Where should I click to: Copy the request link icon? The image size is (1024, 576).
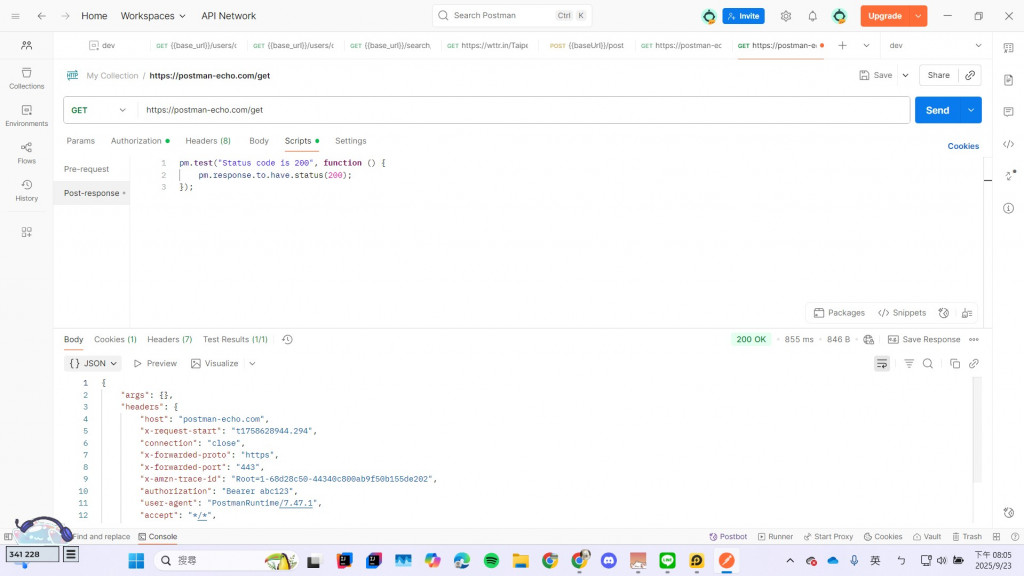[970, 75]
